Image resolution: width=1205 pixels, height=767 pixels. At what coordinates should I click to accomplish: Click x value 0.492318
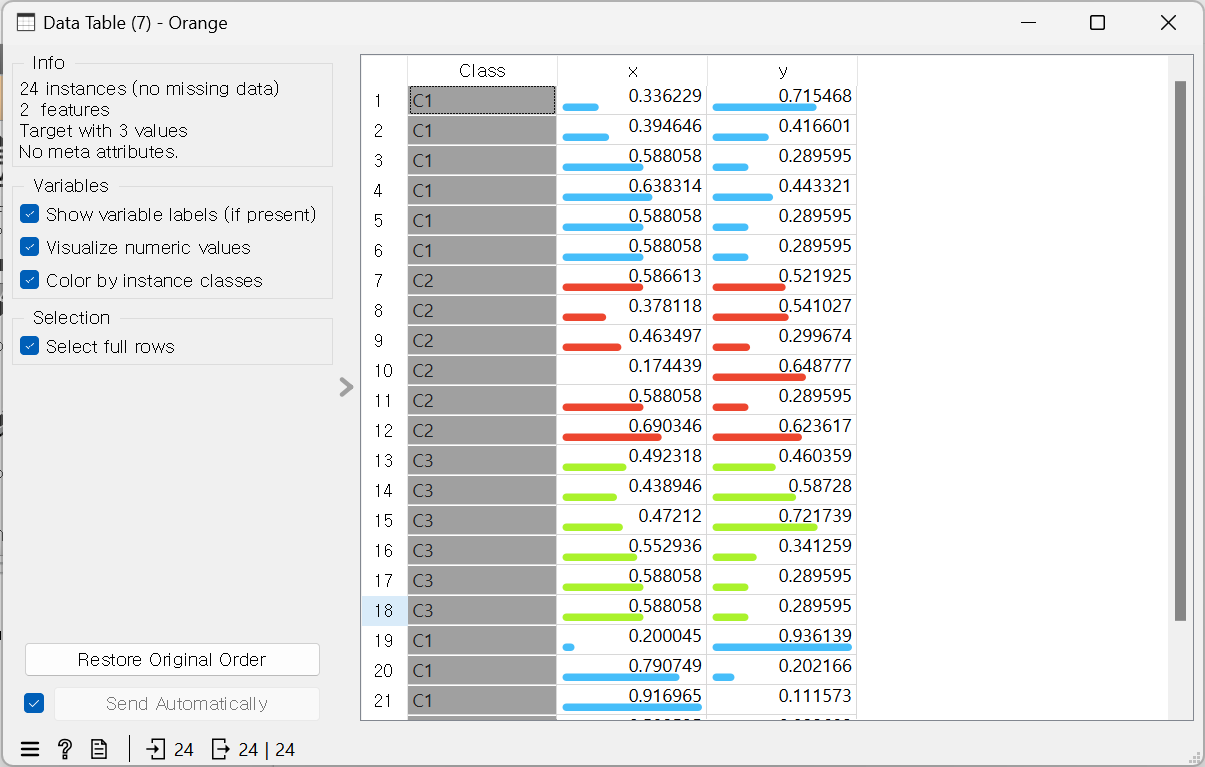point(665,456)
